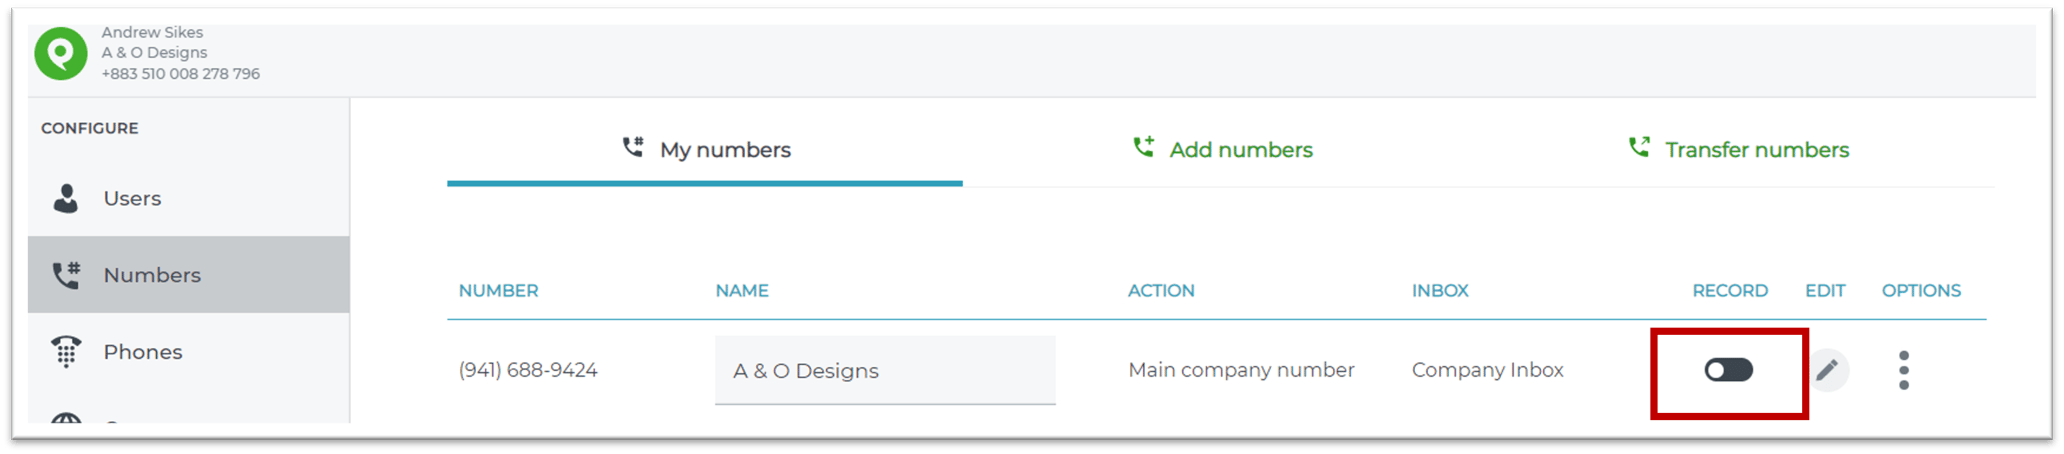Click the pencil edit icon for (941) 688-9424
Image resolution: width=2064 pixels, height=454 pixels.
pos(1827,370)
